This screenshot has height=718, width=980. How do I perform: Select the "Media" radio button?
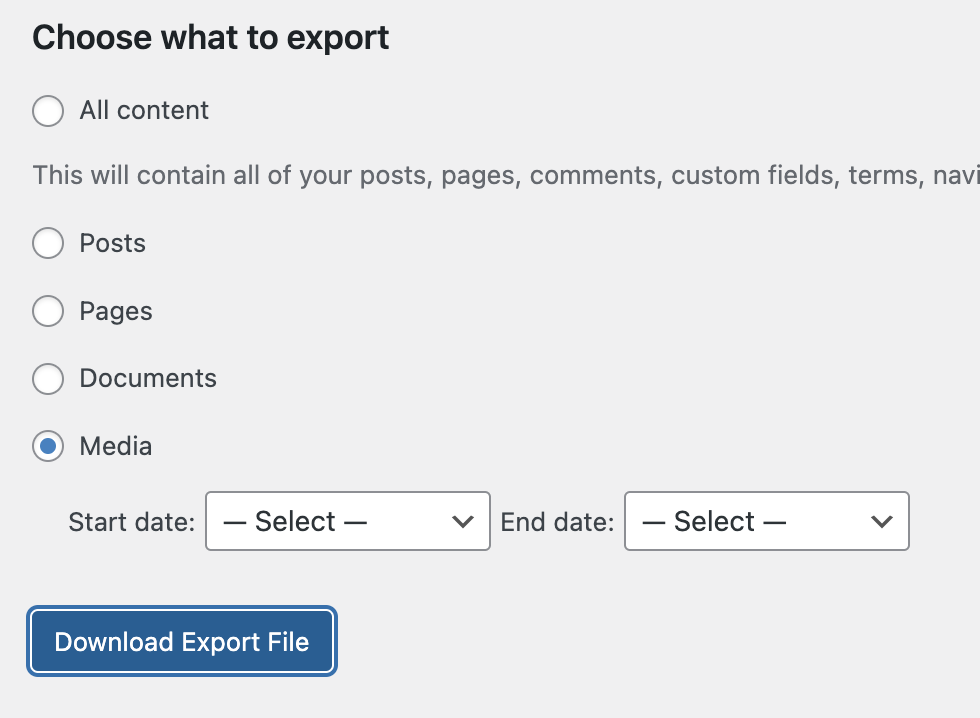click(48, 446)
